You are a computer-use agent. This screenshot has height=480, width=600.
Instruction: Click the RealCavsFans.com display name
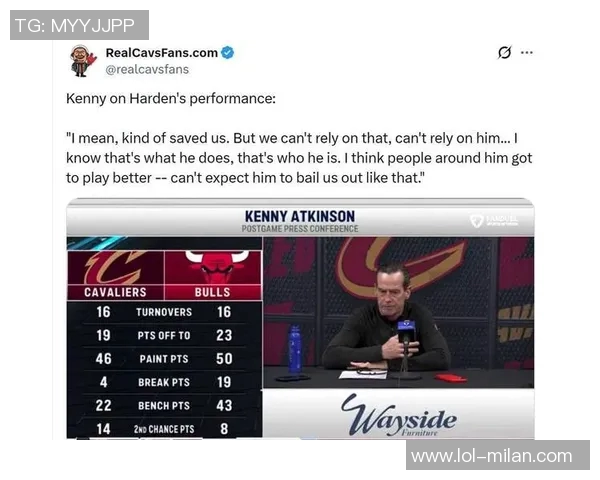[161, 53]
